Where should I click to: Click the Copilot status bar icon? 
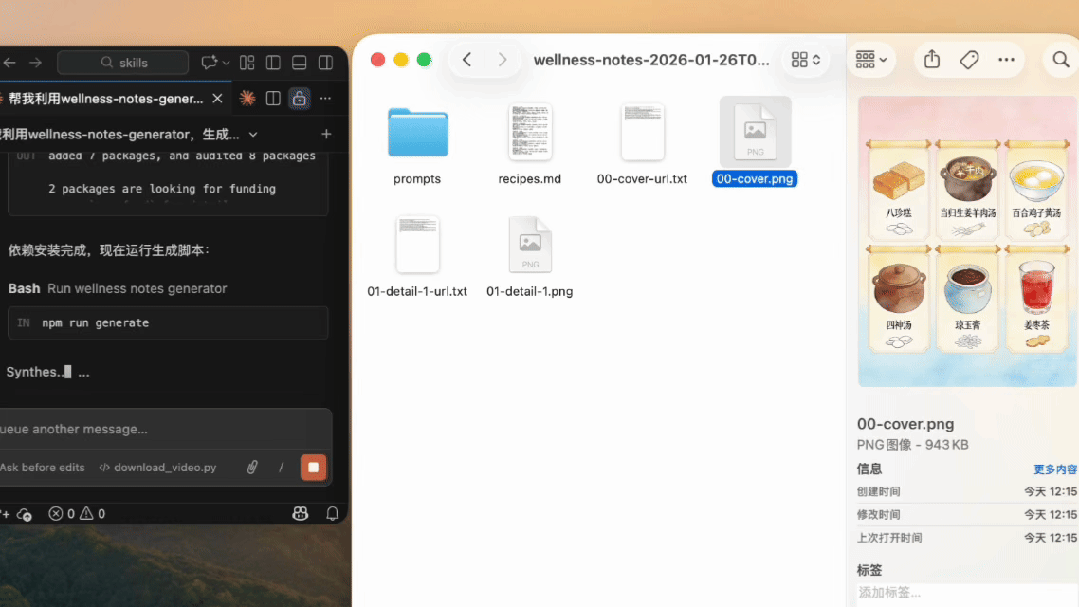click(x=300, y=514)
